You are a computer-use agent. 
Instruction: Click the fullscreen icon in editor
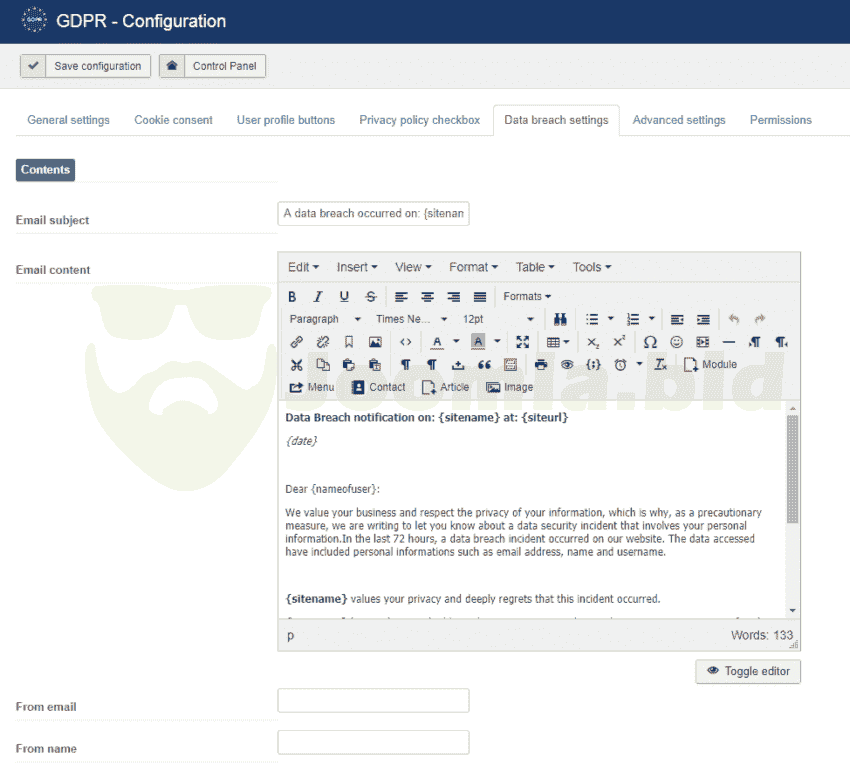click(x=522, y=342)
